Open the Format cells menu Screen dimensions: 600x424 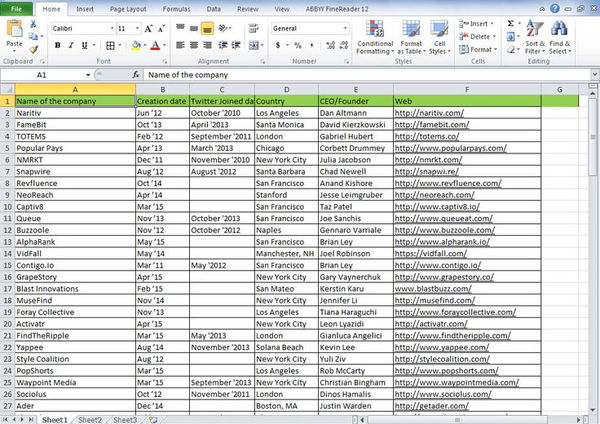(478, 49)
